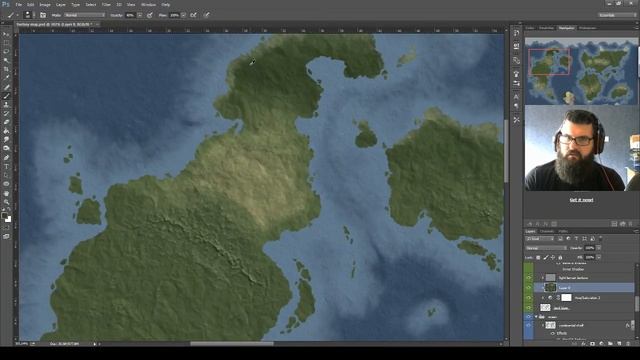Open the Brush Preset picker
Viewport: 640px width, 360px height.
[28, 15]
